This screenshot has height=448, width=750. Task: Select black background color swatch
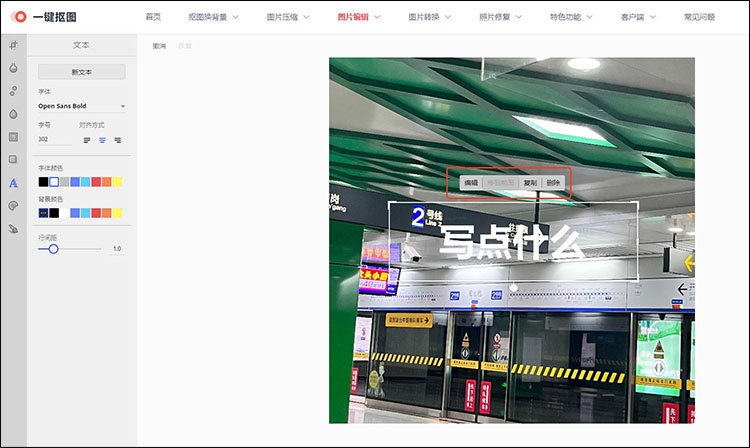54,213
